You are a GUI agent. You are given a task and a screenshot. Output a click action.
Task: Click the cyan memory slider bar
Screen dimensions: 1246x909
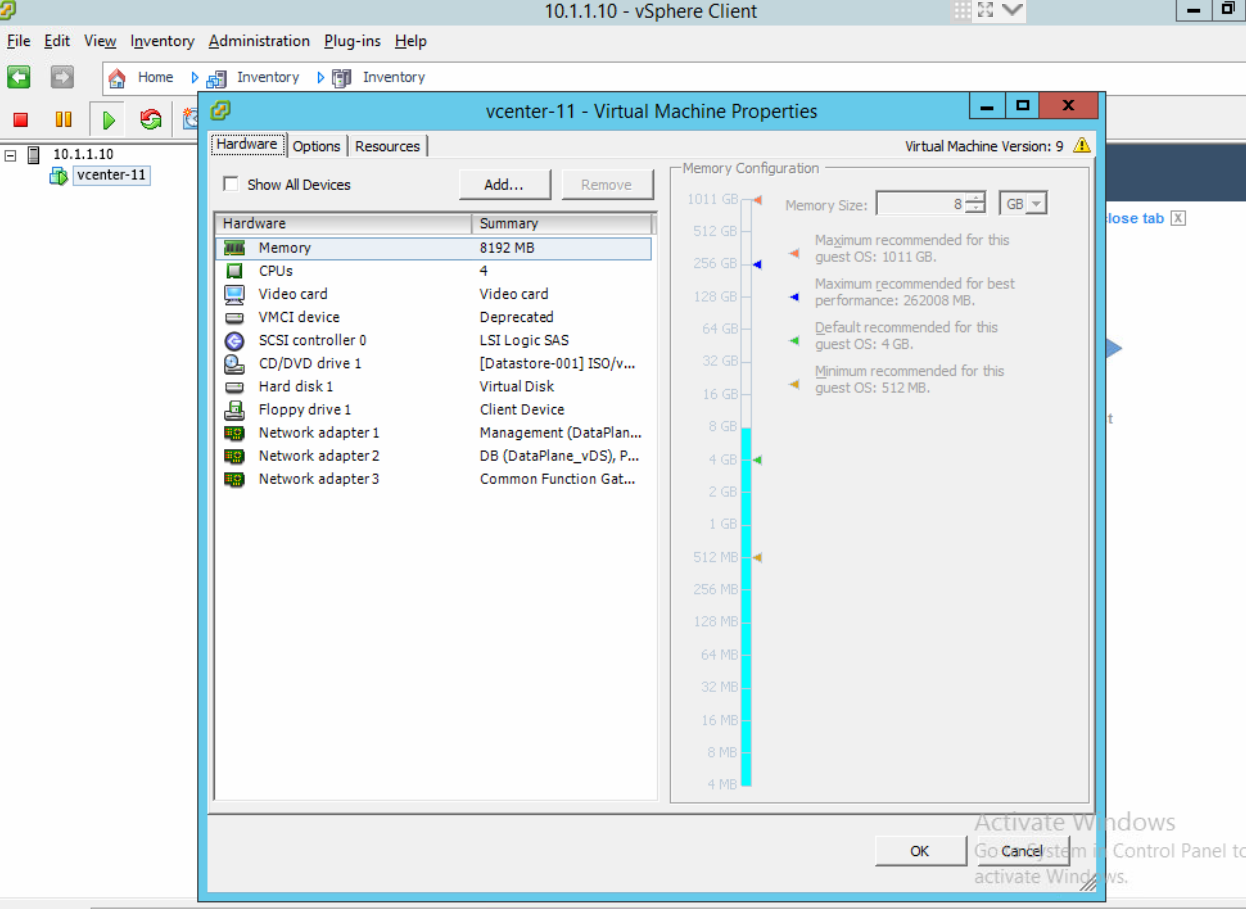pyautogui.click(x=746, y=606)
